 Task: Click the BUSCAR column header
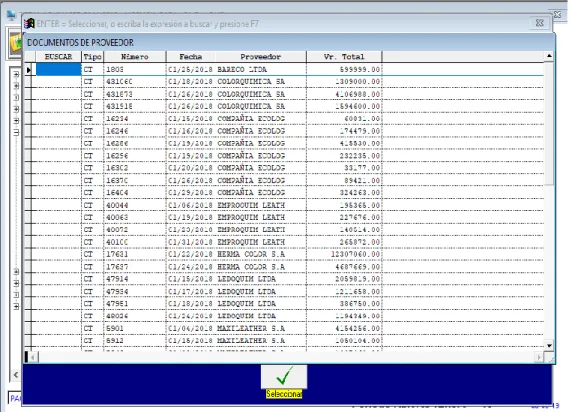(x=58, y=57)
